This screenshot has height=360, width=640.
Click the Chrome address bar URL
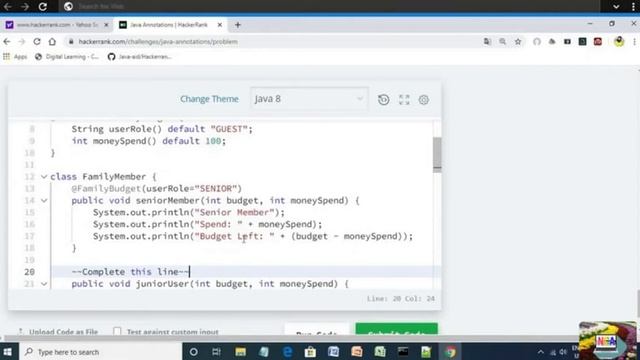158,42
